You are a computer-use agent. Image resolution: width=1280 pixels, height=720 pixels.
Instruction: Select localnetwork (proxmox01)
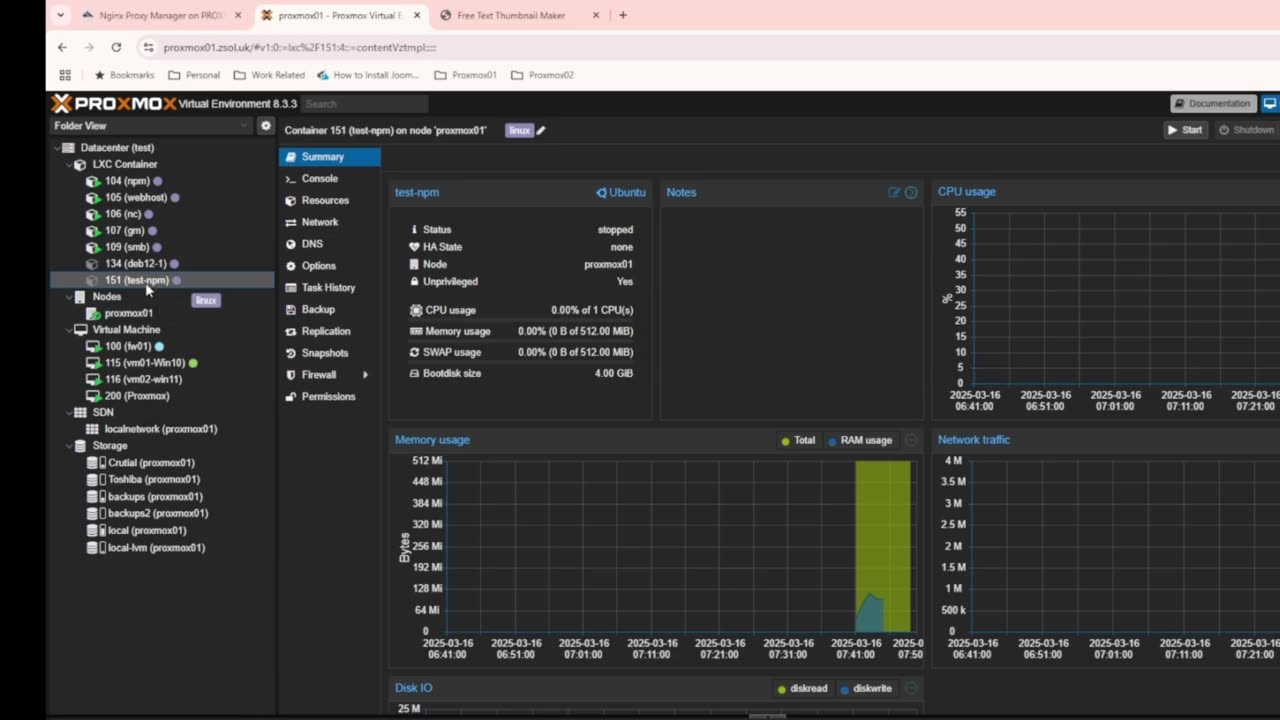(160, 429)
